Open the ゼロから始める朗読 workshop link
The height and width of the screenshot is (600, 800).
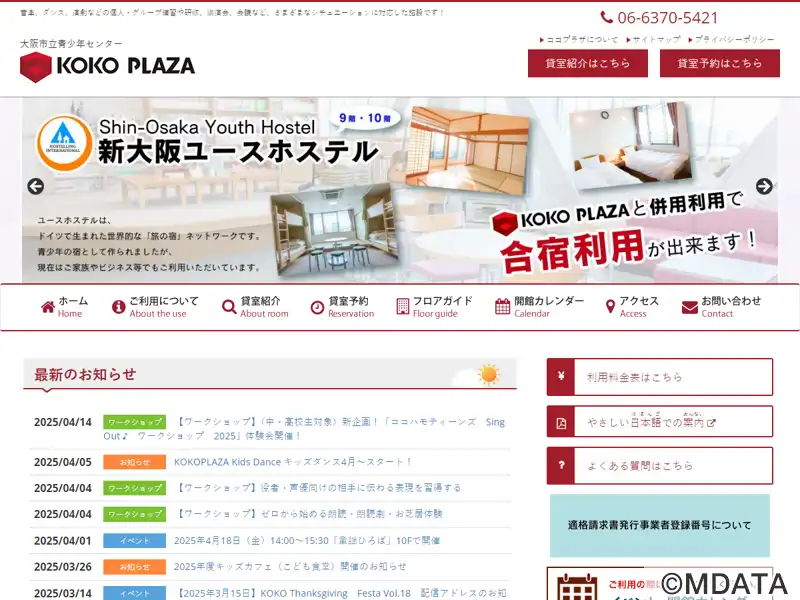click(309, 514)
